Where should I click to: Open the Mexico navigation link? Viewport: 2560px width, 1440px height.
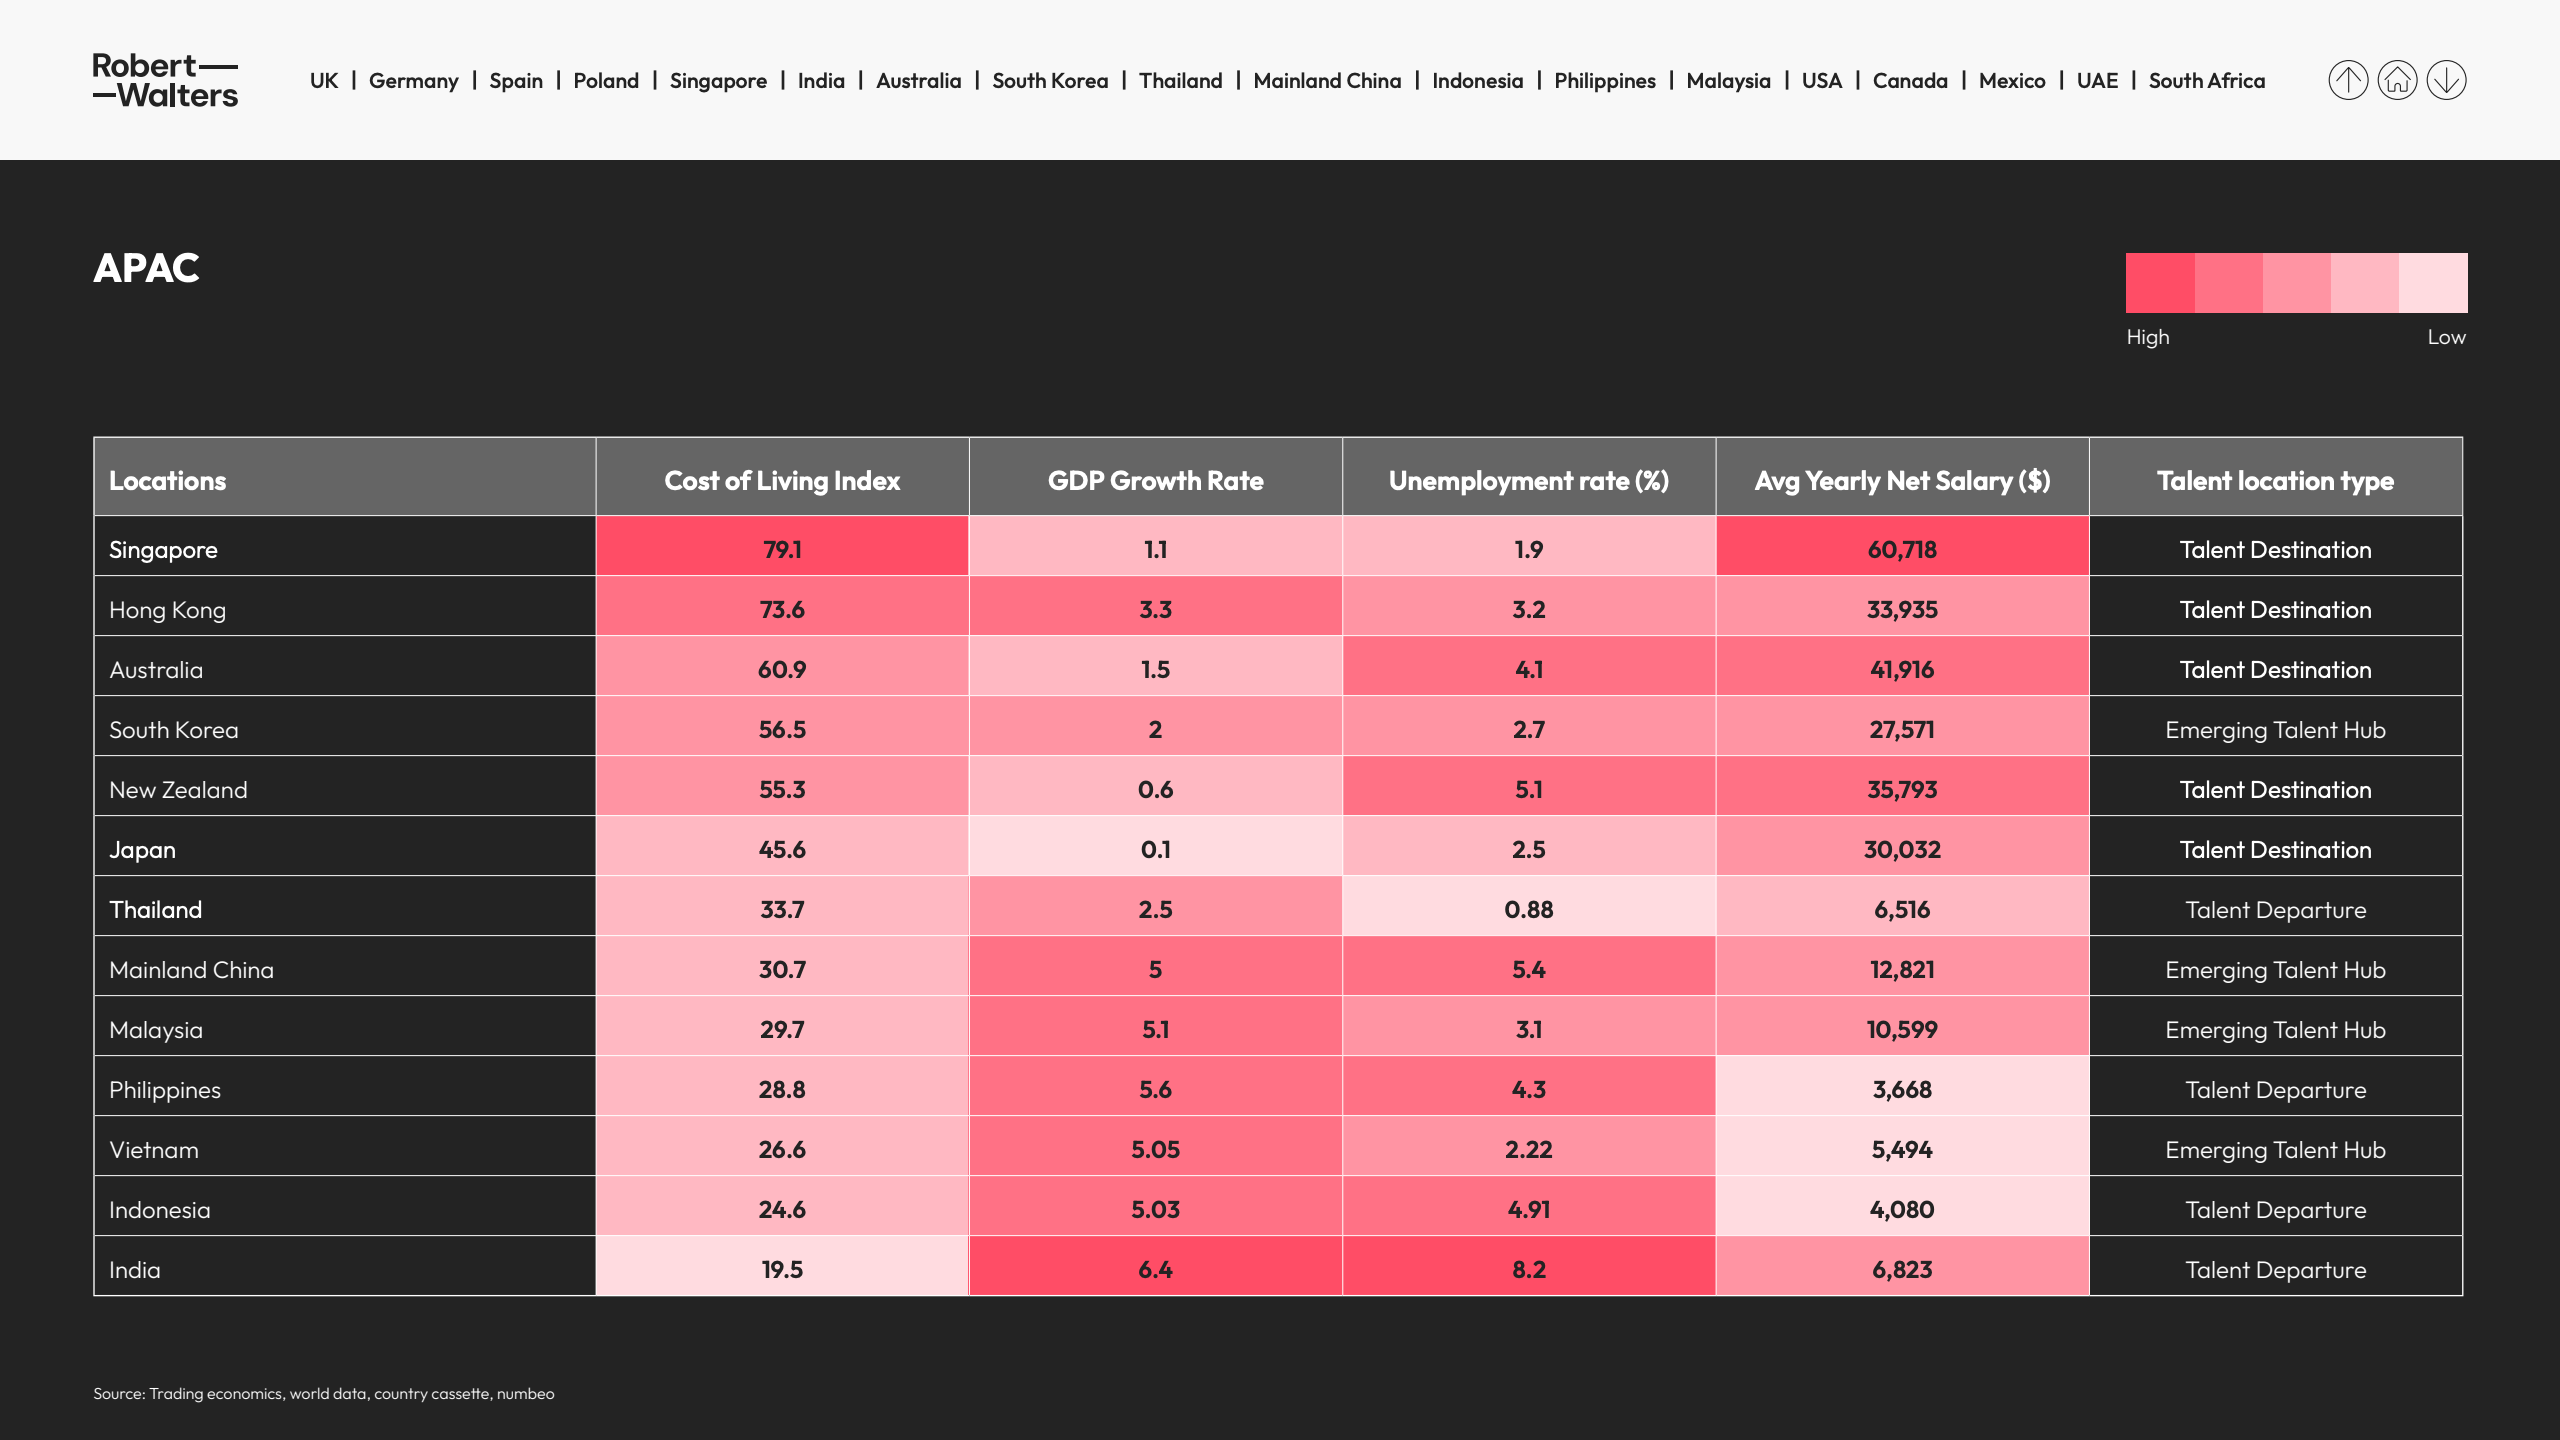coord(2011,80)
